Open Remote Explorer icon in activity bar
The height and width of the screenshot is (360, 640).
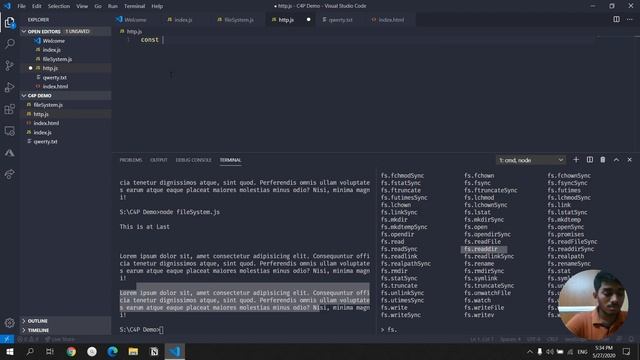tap(9, 131)
